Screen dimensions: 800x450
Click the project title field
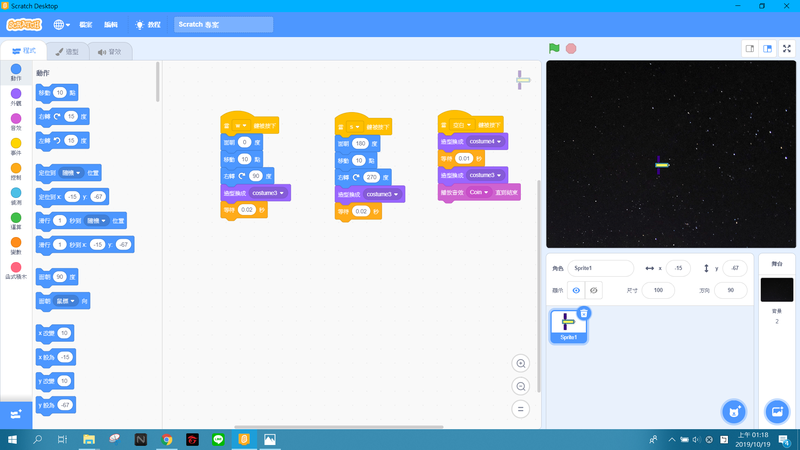coord(223,24)
